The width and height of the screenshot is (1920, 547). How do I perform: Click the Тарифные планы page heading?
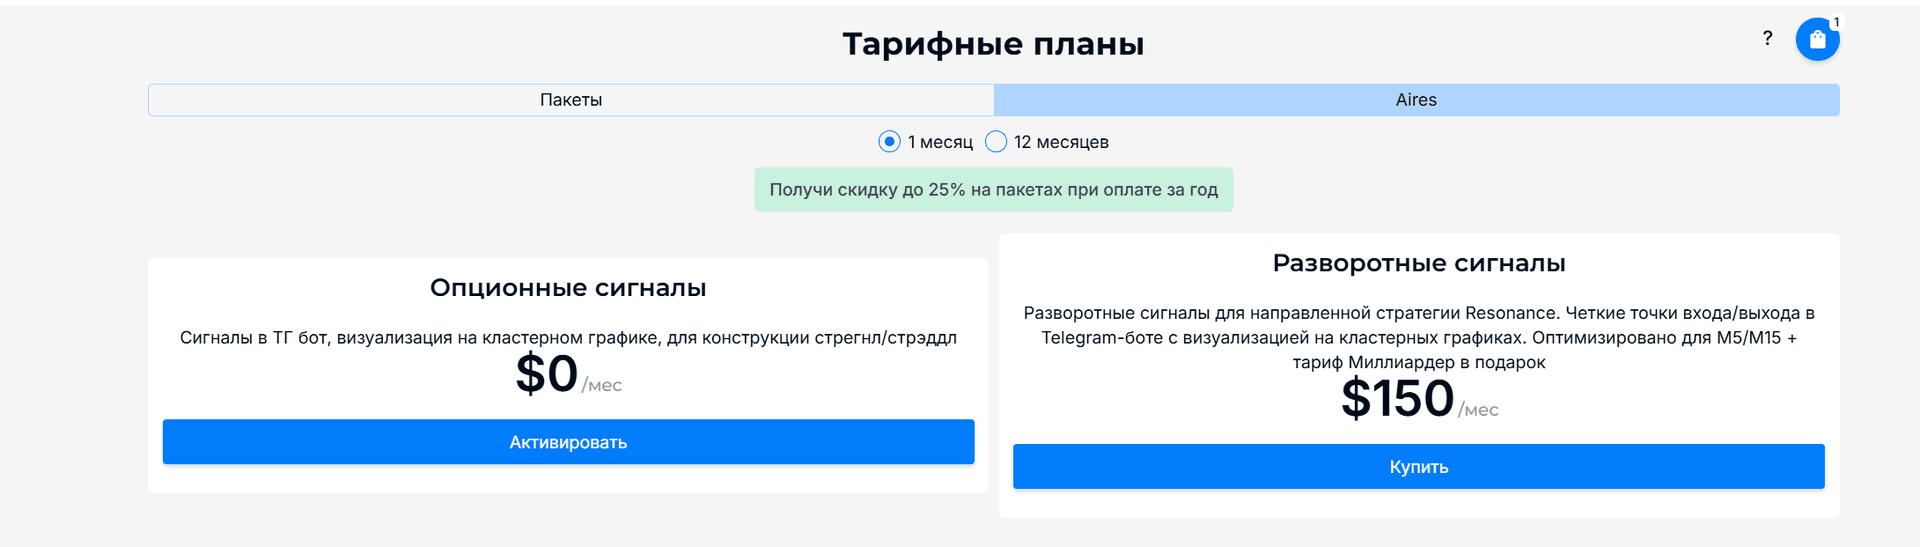[993, 44]
